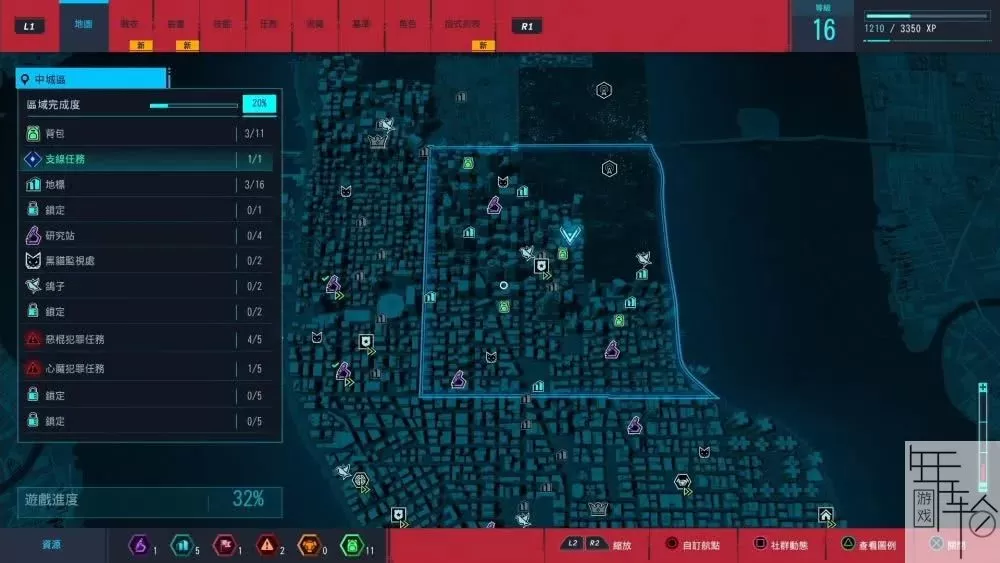Click the 黑貓監視處 cat icon in list
Screen dimensions: 1000x563
(x=32, y=261)
